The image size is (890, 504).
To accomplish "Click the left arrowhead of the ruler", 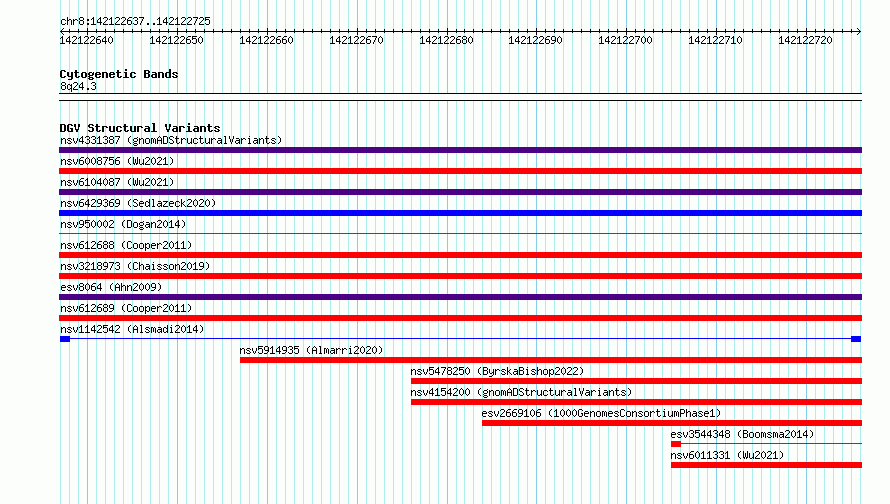I will click(62, 31).
